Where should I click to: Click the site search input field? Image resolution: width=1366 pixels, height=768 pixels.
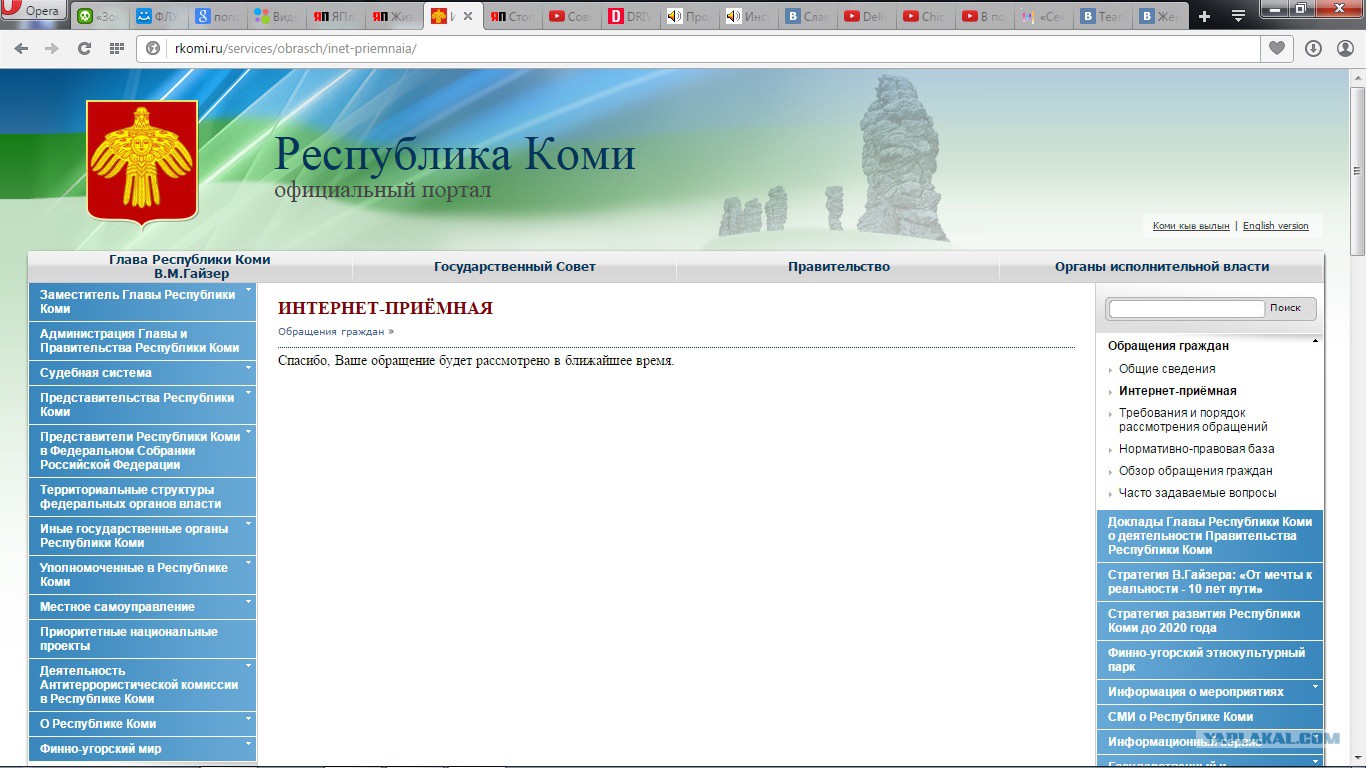click(1186, 309)
